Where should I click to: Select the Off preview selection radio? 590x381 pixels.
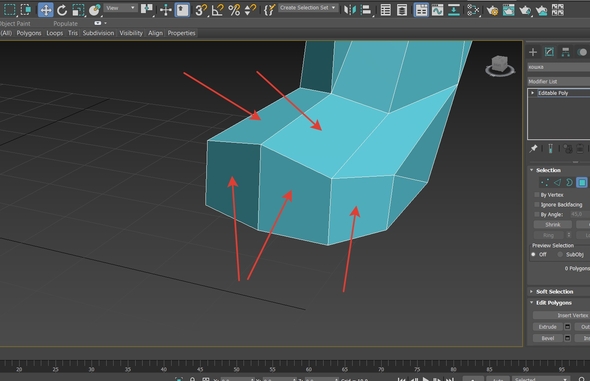(533, 255)
